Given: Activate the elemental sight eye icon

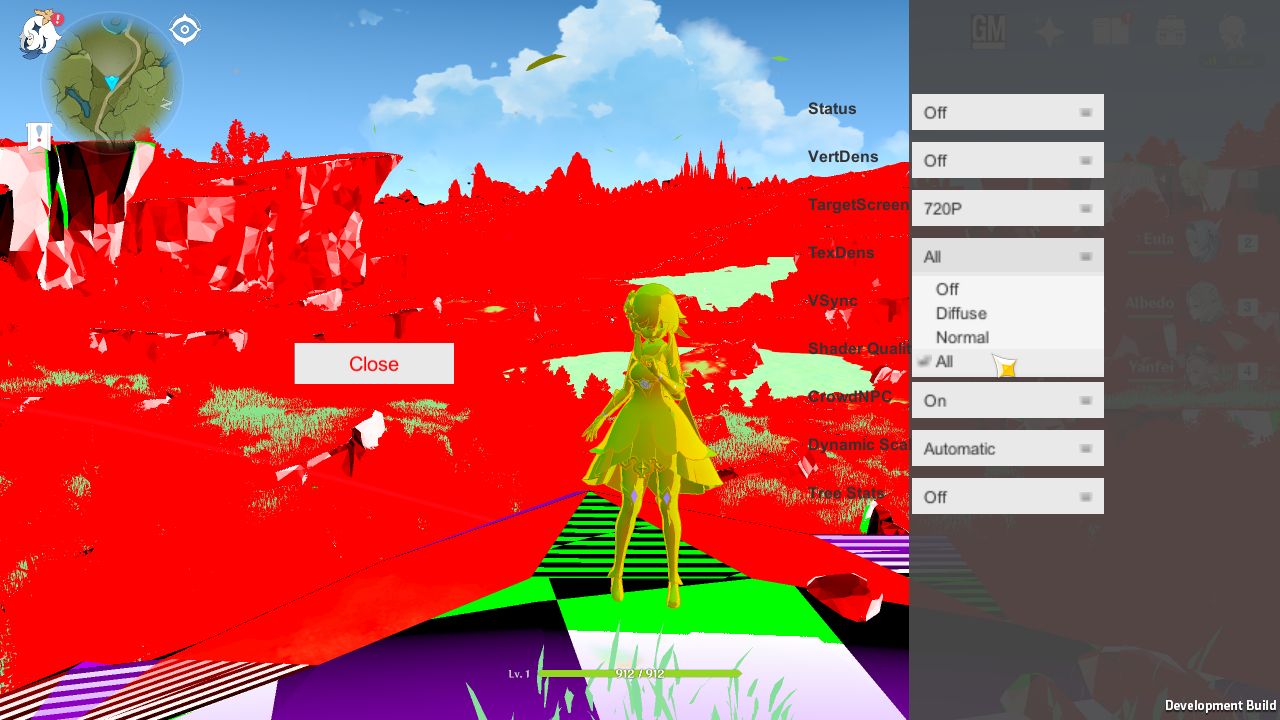Looking at the screenshot, I should click(185, 30).
